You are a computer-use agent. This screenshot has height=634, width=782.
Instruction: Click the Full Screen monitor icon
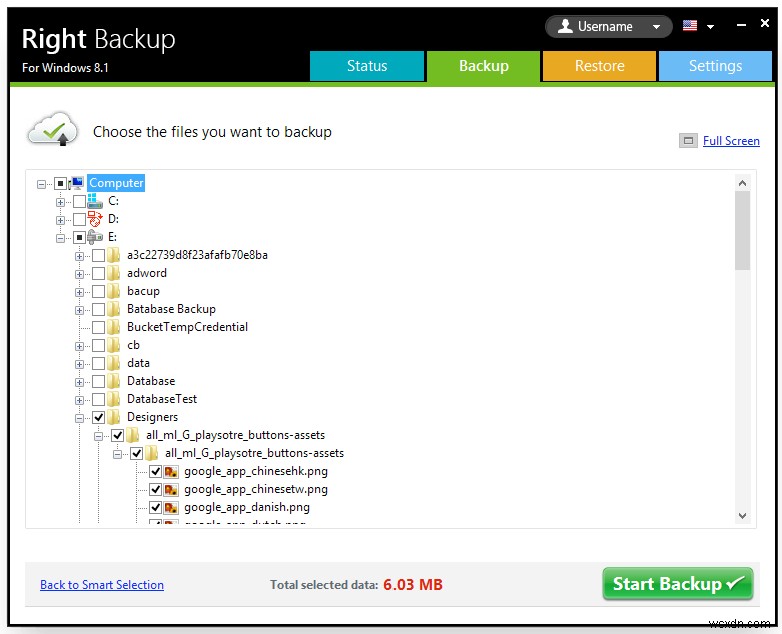pyautogui.click(x=688, y=141)
